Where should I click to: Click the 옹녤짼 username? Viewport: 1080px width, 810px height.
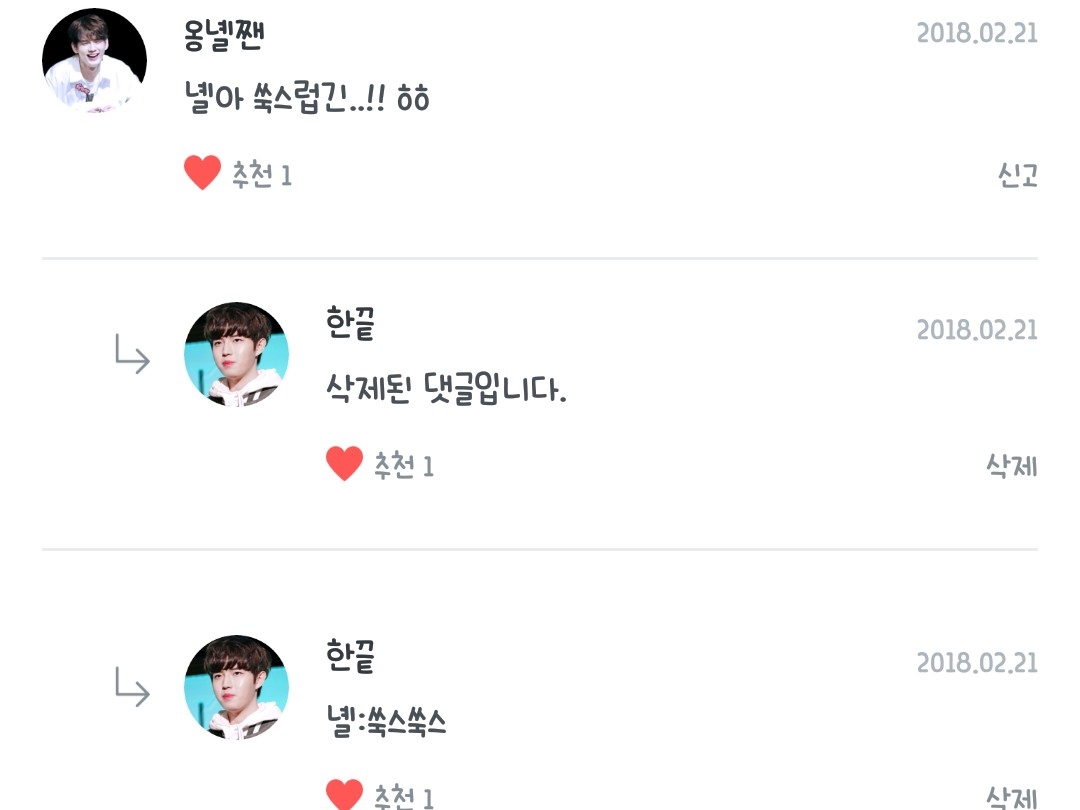tap(224, 35)
